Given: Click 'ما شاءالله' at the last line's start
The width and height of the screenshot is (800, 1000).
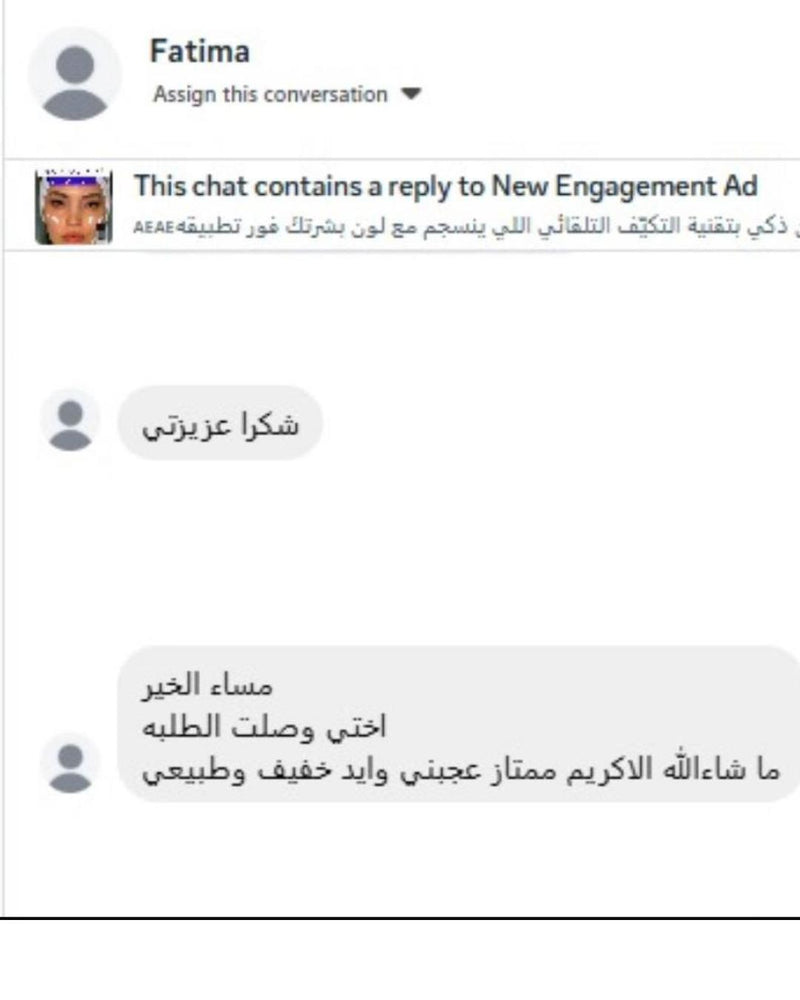Looking at the screenshot, I should point(721,769).
